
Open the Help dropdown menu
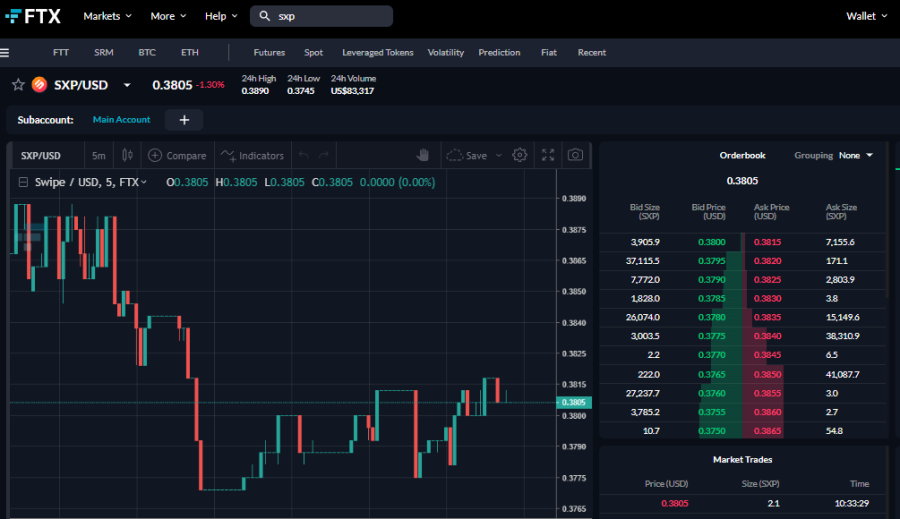[221, 16]
